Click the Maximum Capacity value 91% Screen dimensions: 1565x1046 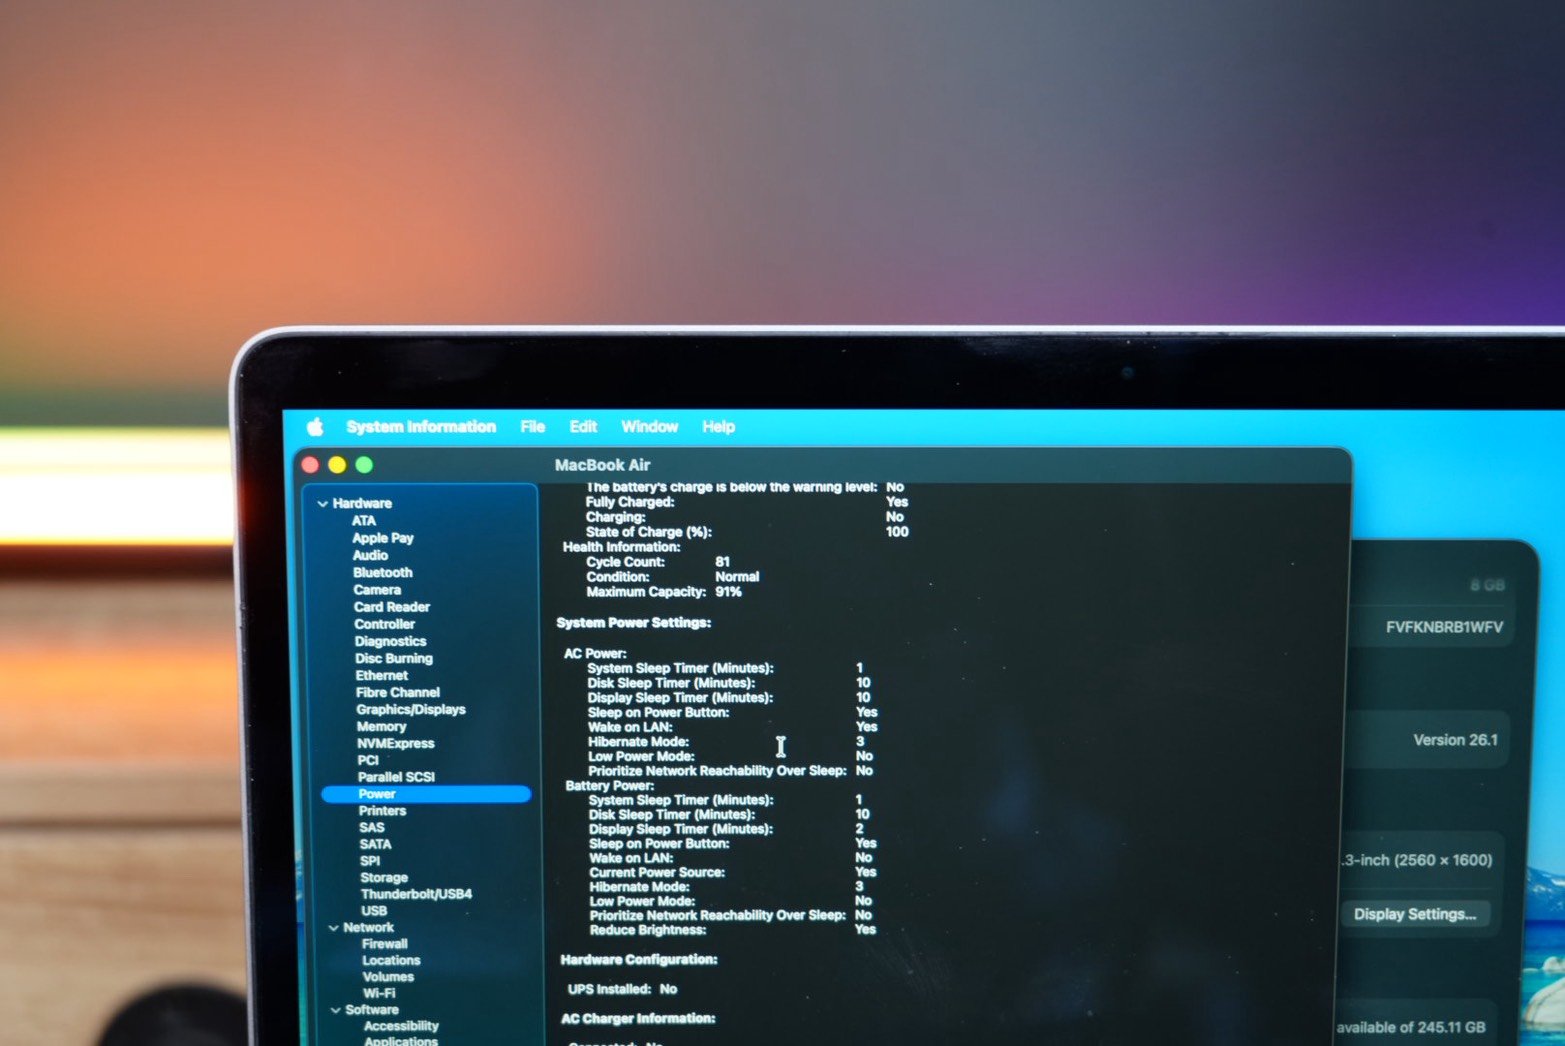728,592
